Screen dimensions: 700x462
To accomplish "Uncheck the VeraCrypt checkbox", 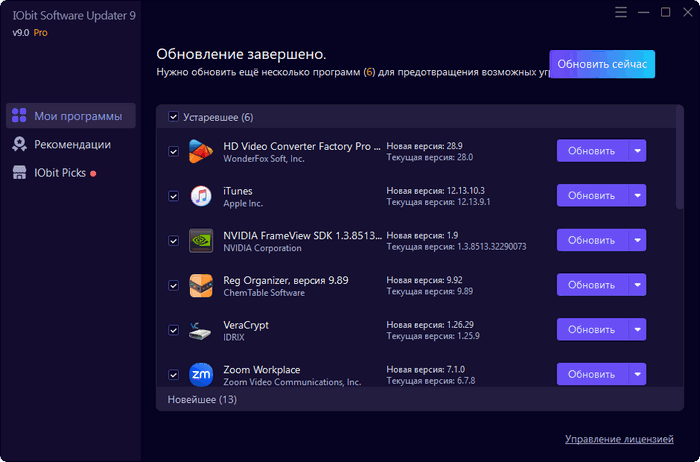I will click(173, 330).
